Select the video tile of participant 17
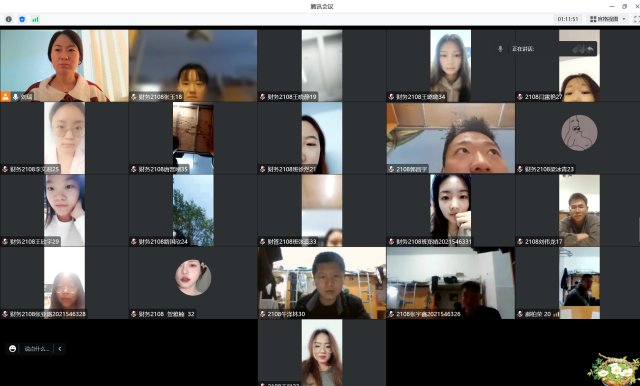Screen dimensions: 640x386 (x=579, y=210)
